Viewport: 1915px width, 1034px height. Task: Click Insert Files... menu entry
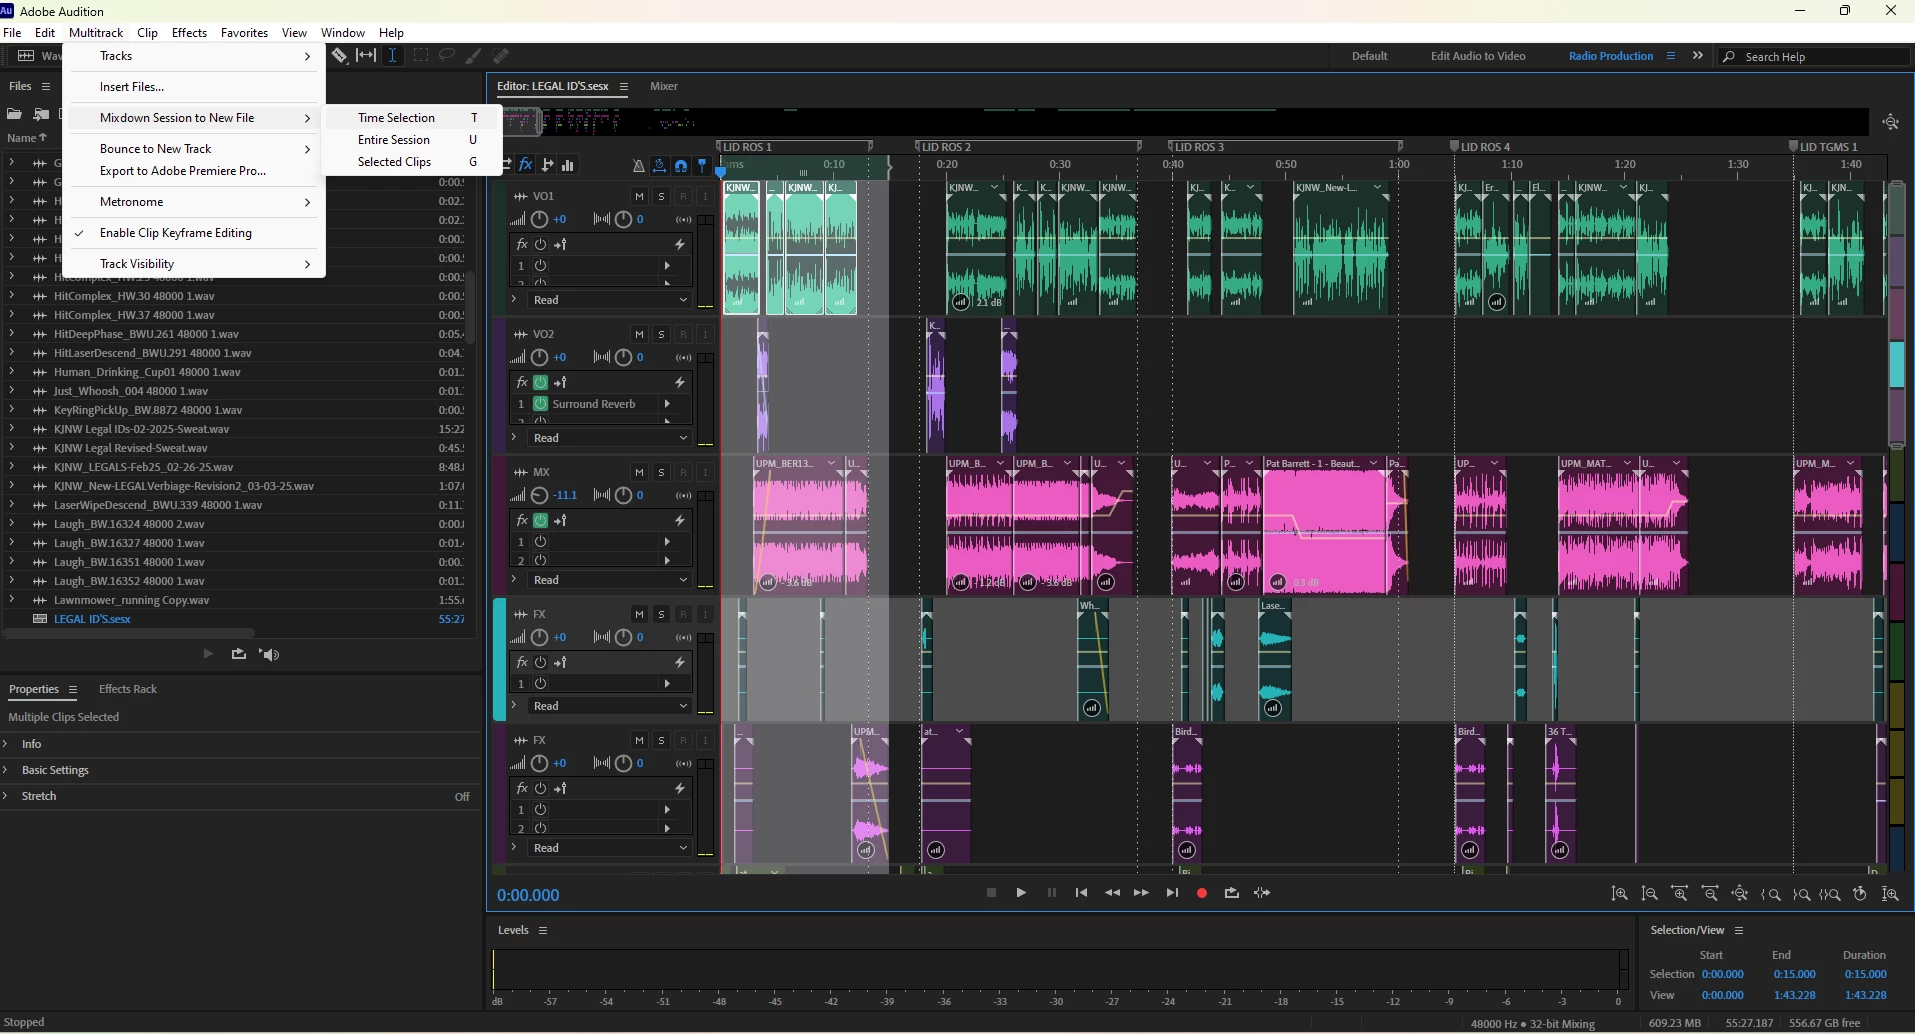click(195, 87)
